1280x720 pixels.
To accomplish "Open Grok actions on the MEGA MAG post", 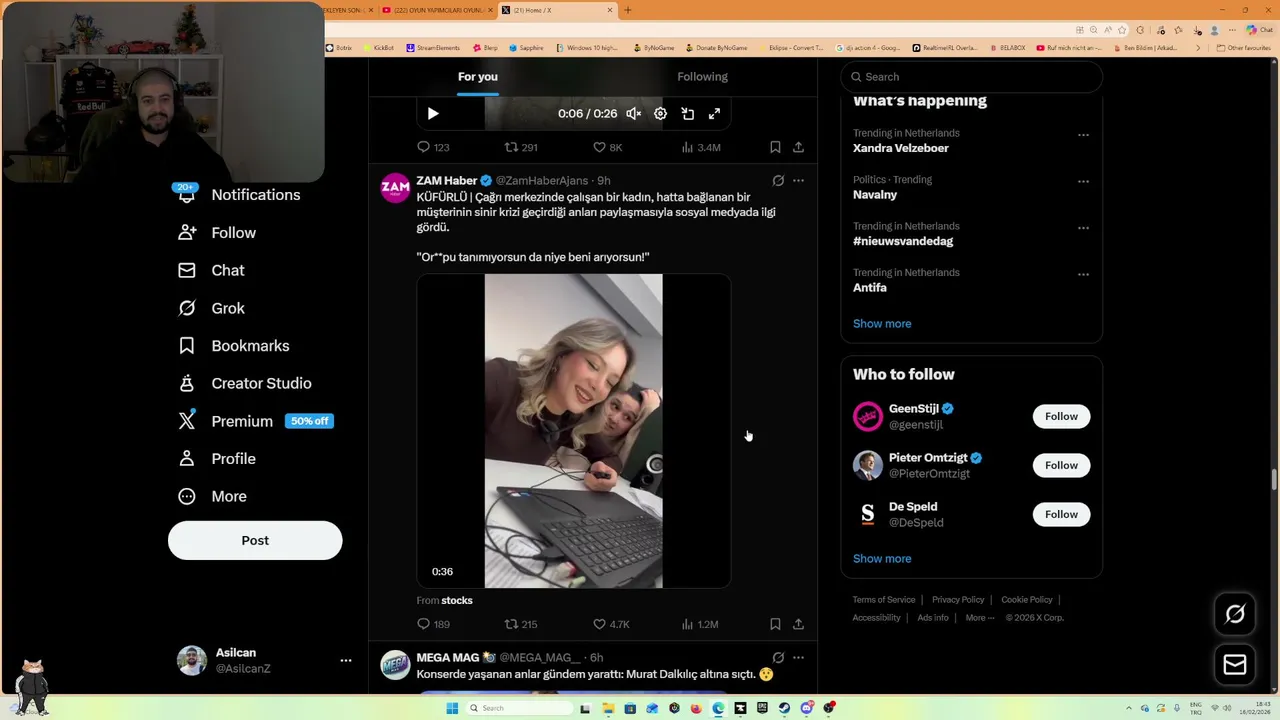I will tap(778, 658).
